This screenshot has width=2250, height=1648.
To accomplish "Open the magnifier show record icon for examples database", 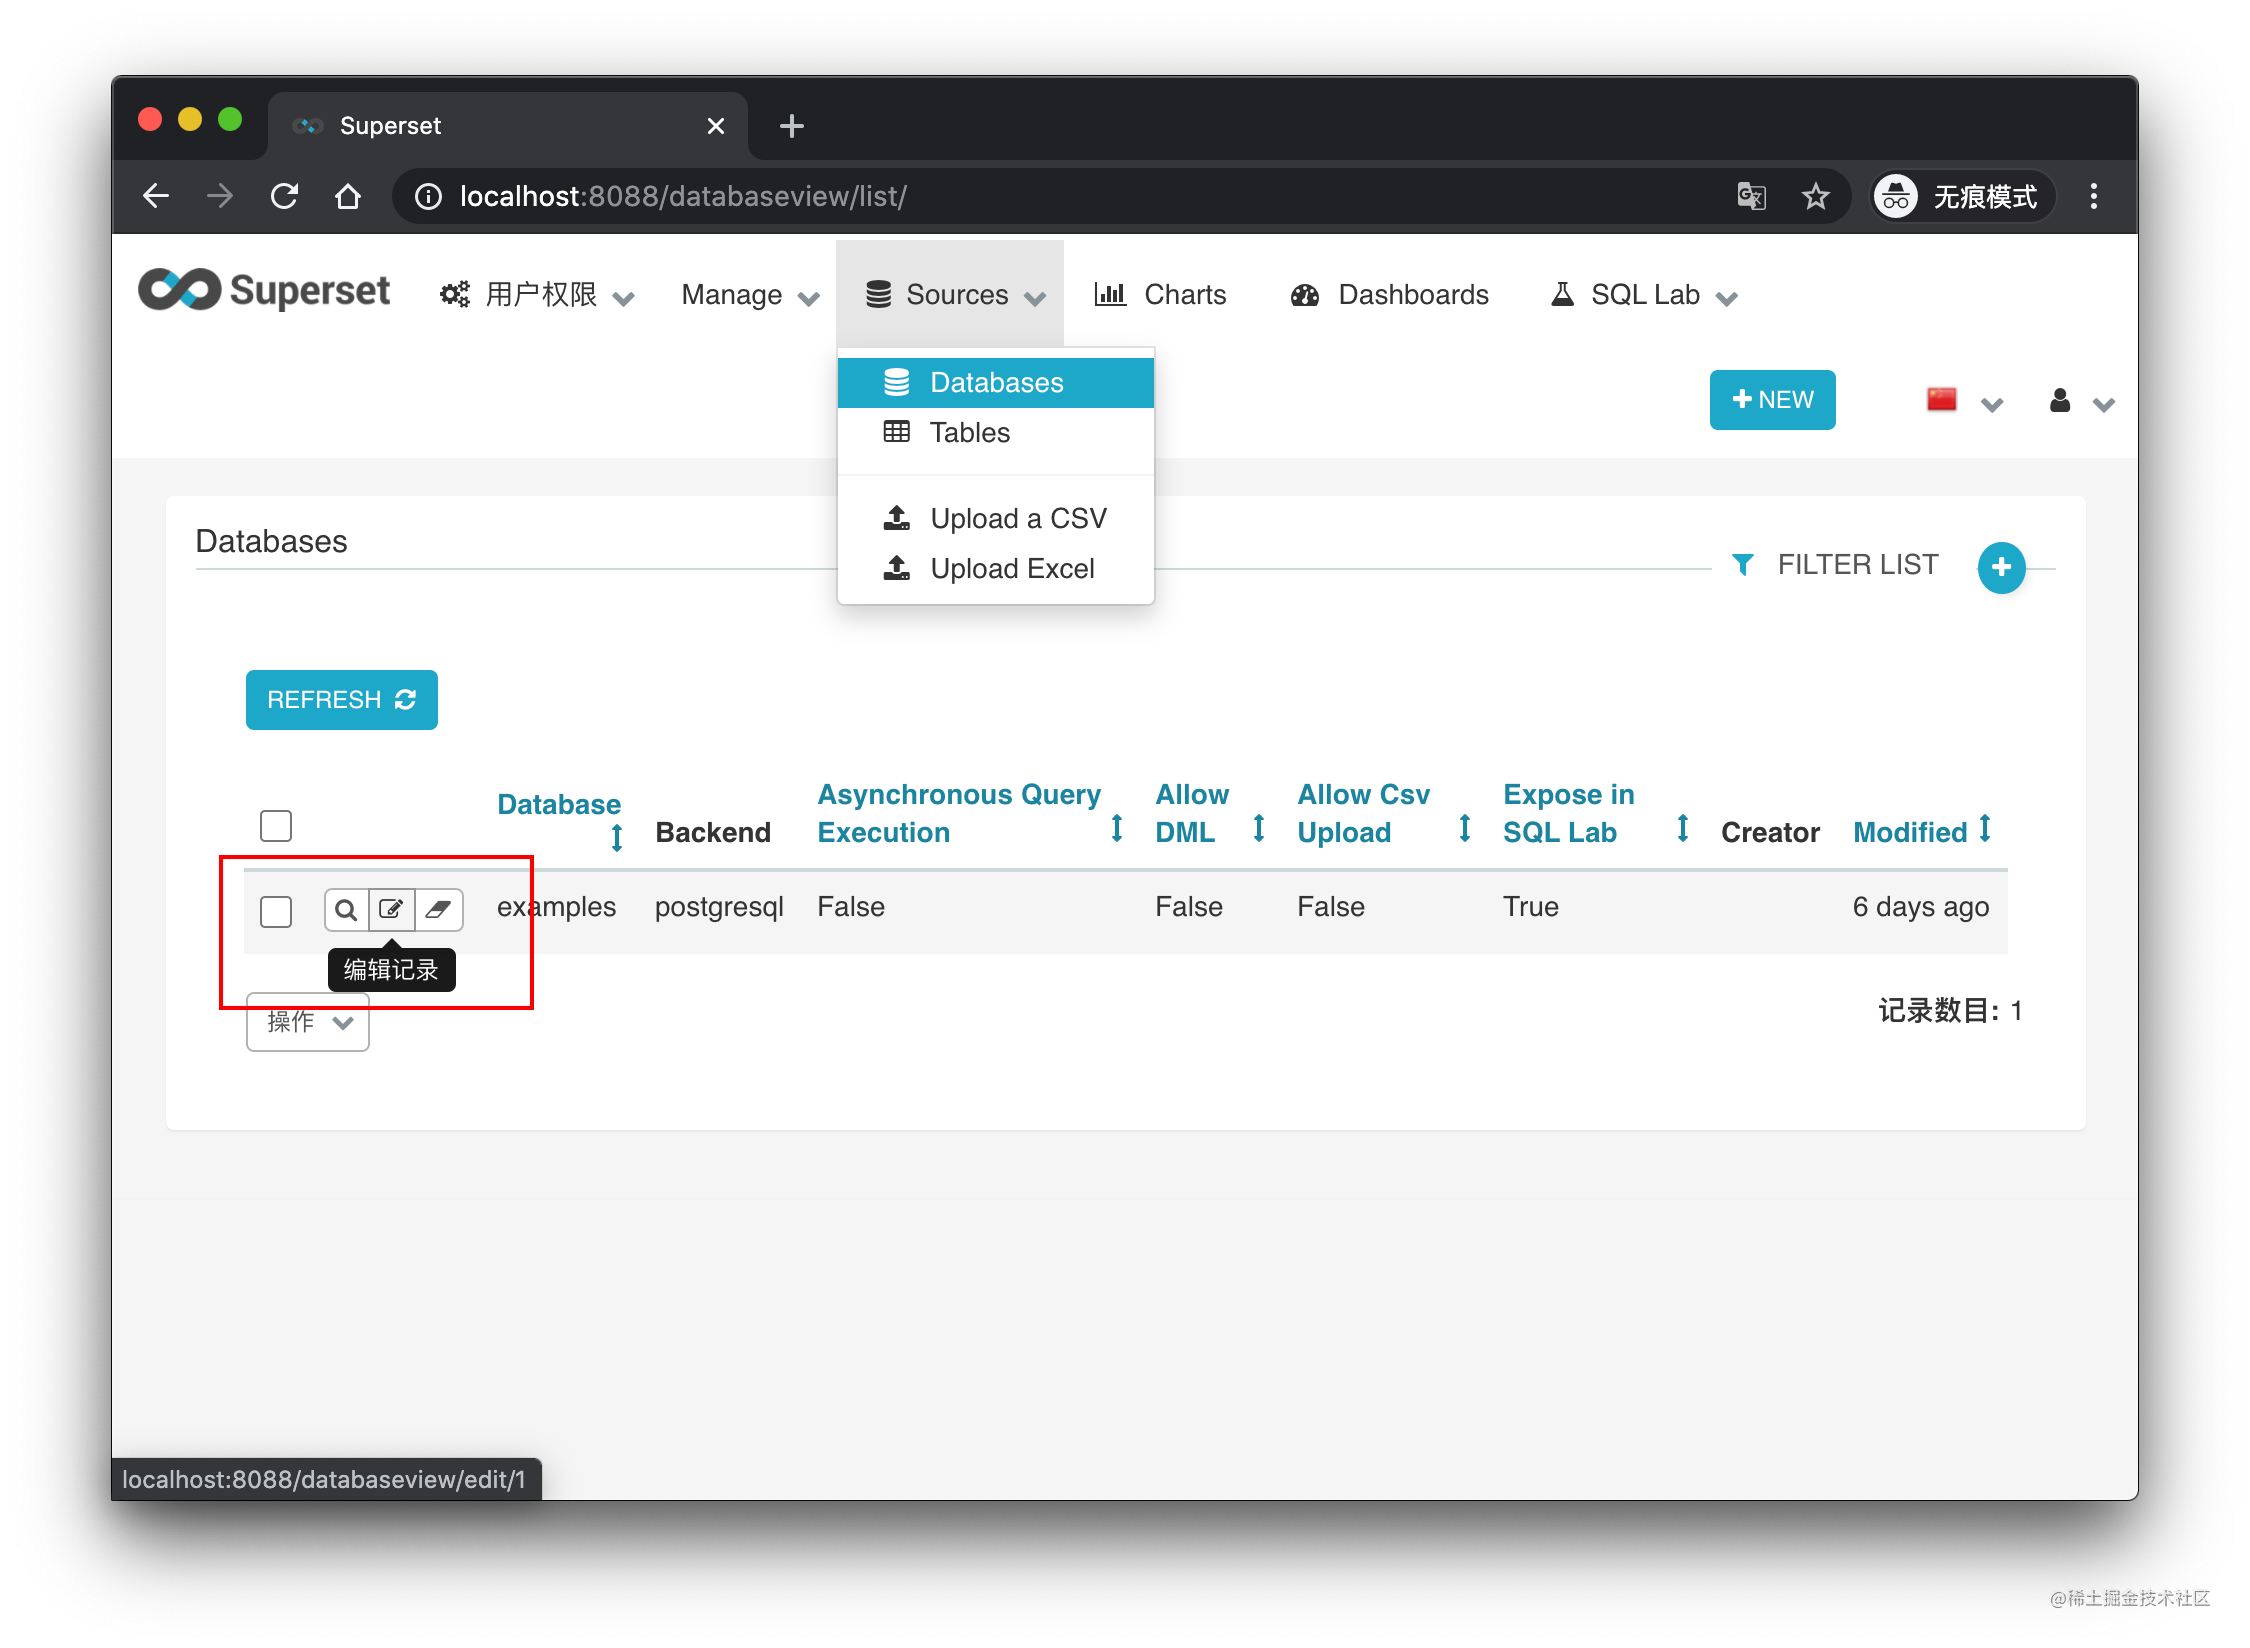I will coord(346,909).
